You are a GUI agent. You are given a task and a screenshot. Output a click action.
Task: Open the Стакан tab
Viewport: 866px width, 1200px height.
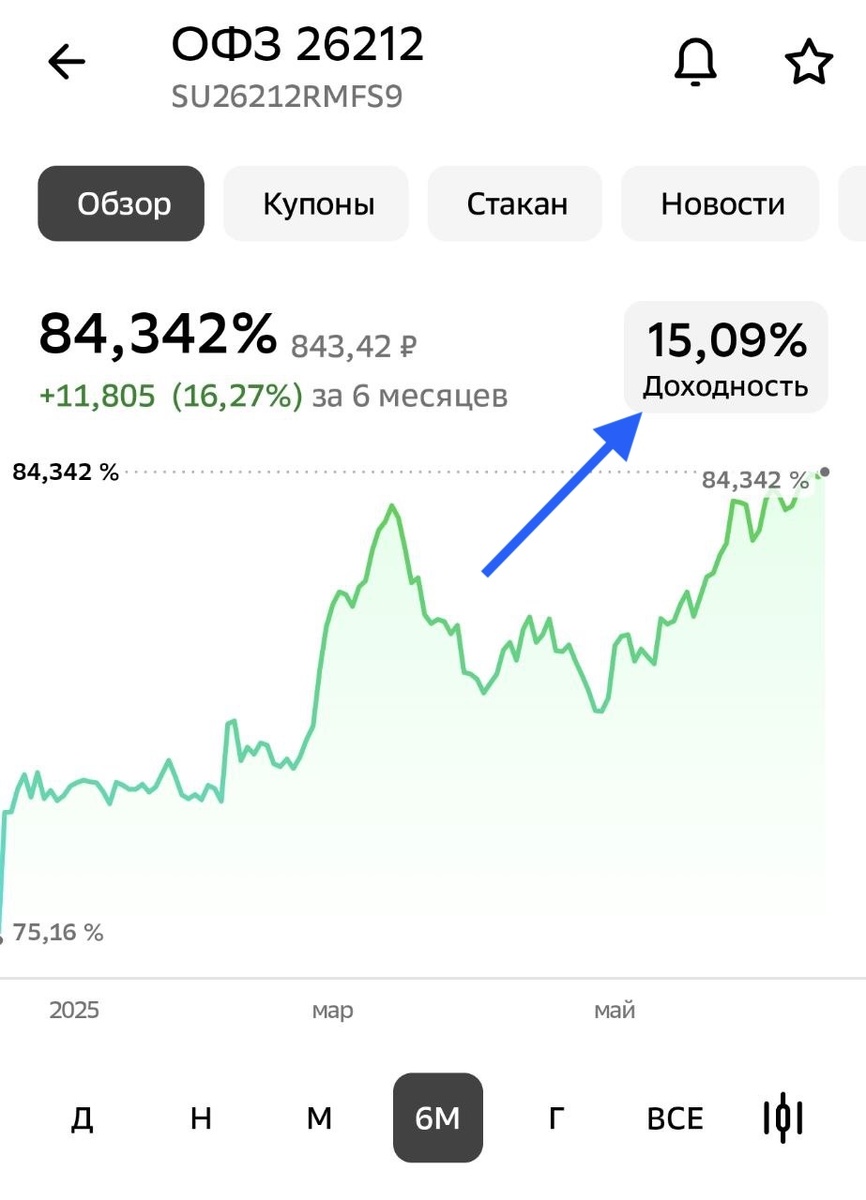(515, 203)
